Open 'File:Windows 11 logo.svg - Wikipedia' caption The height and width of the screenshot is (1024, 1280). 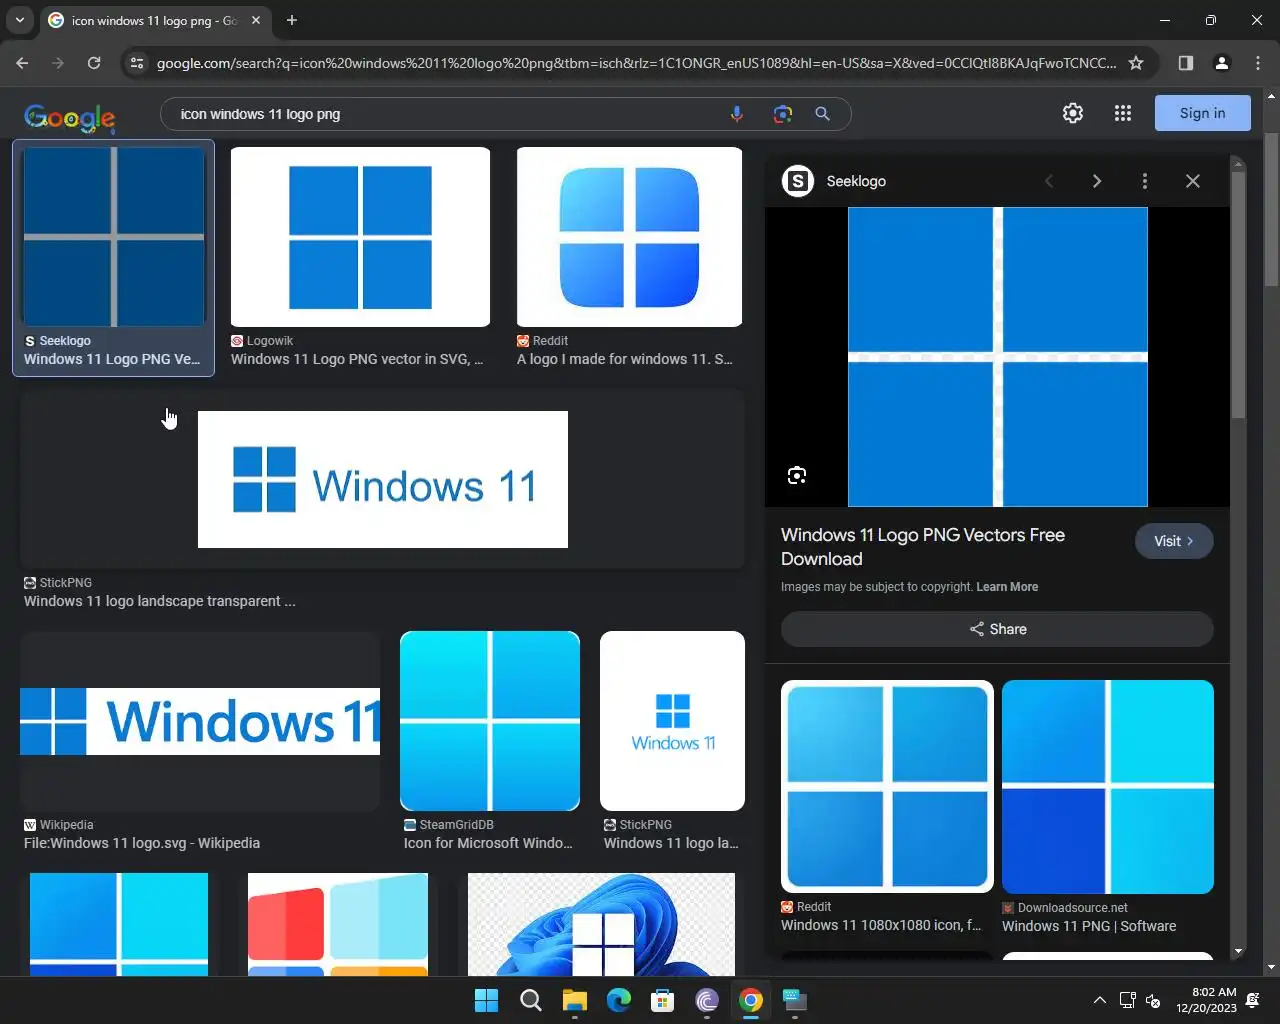(x=142, y=843)
